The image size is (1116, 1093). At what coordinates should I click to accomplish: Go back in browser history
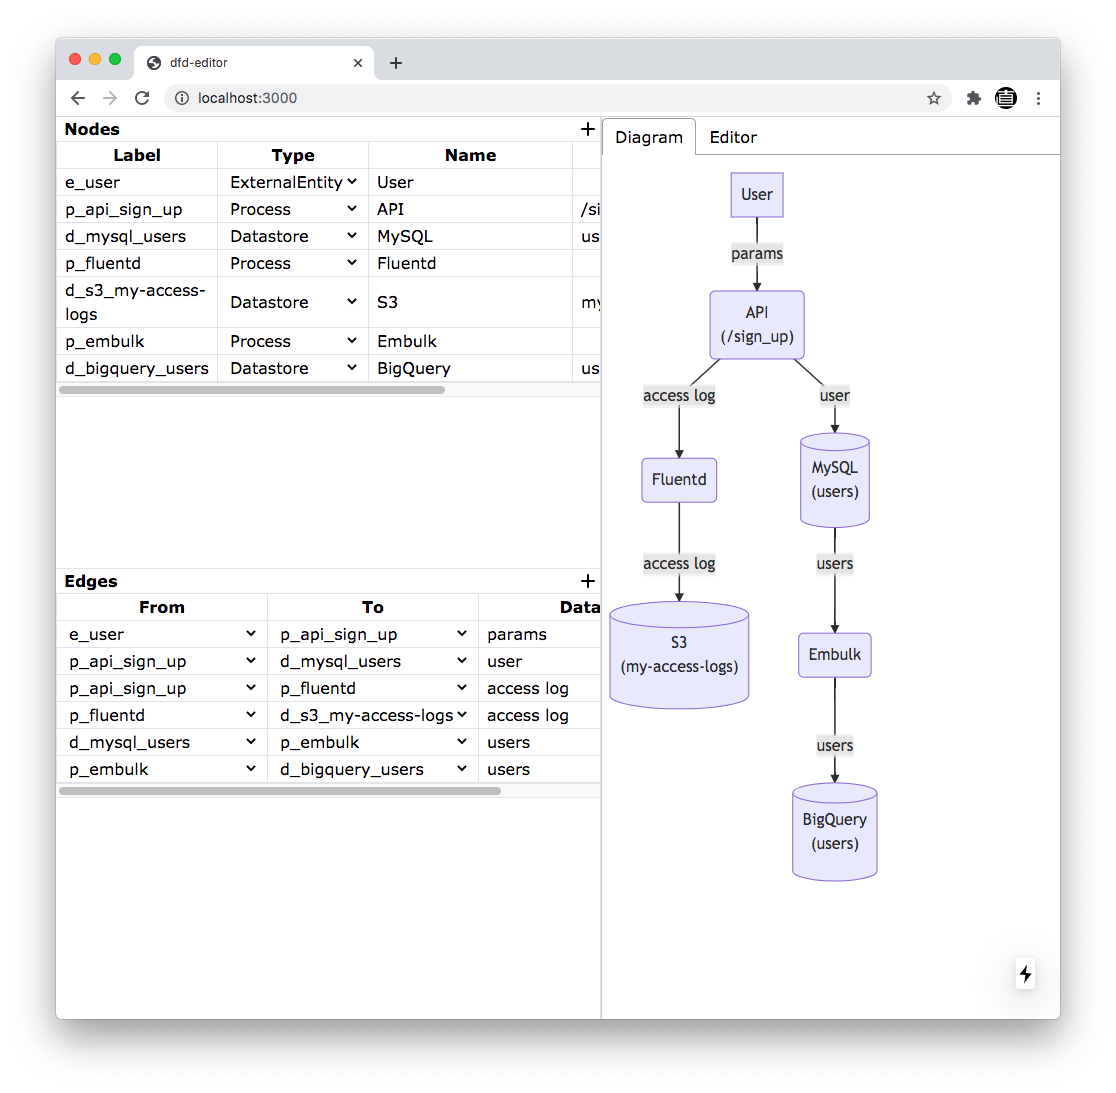click(78, 98)
